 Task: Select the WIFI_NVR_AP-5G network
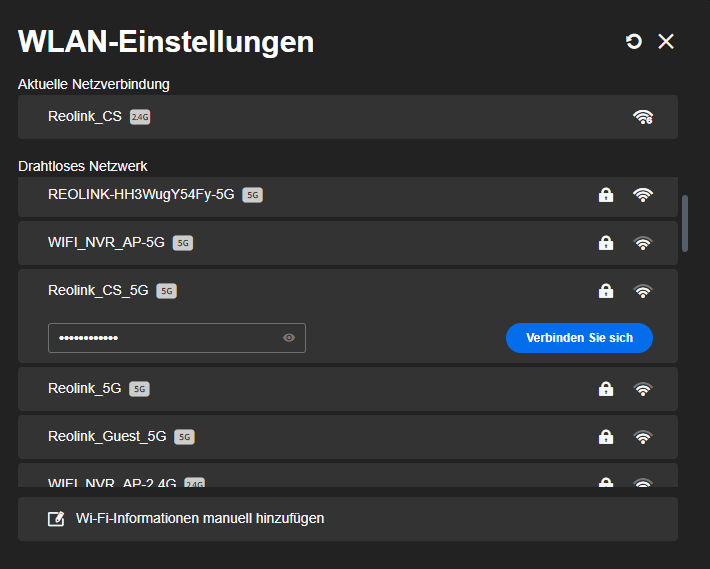(x=348, y=243)
